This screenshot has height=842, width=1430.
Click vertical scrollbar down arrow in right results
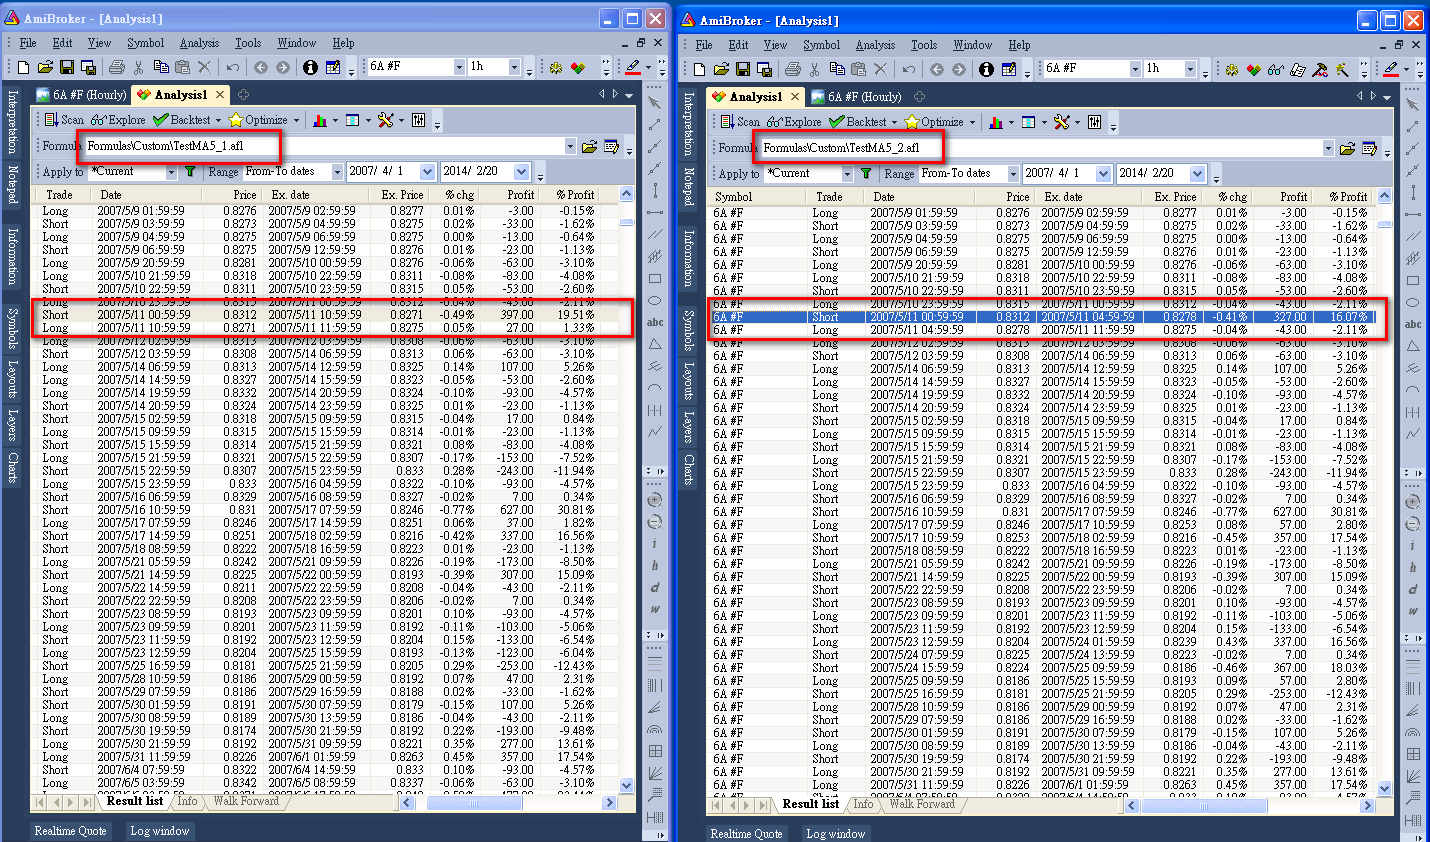1385,789
